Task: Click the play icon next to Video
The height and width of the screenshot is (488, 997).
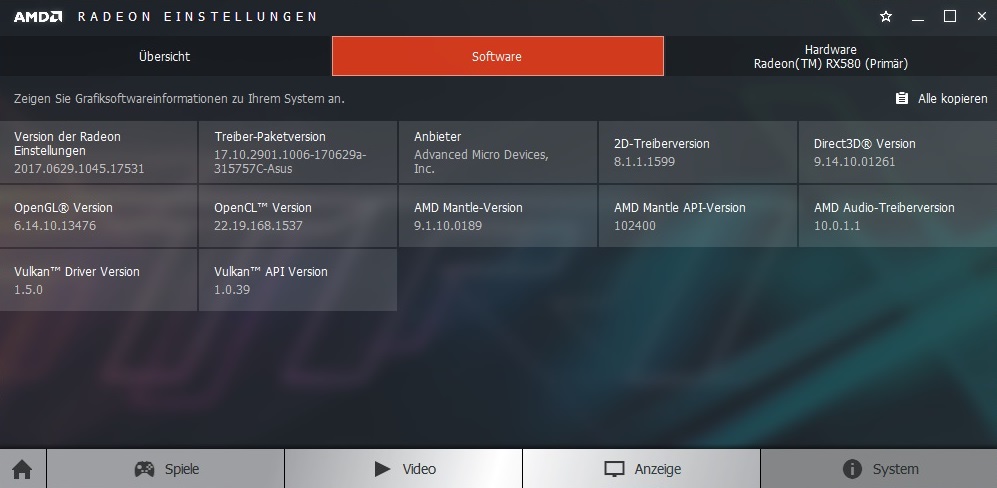Action: click(382, 470)
